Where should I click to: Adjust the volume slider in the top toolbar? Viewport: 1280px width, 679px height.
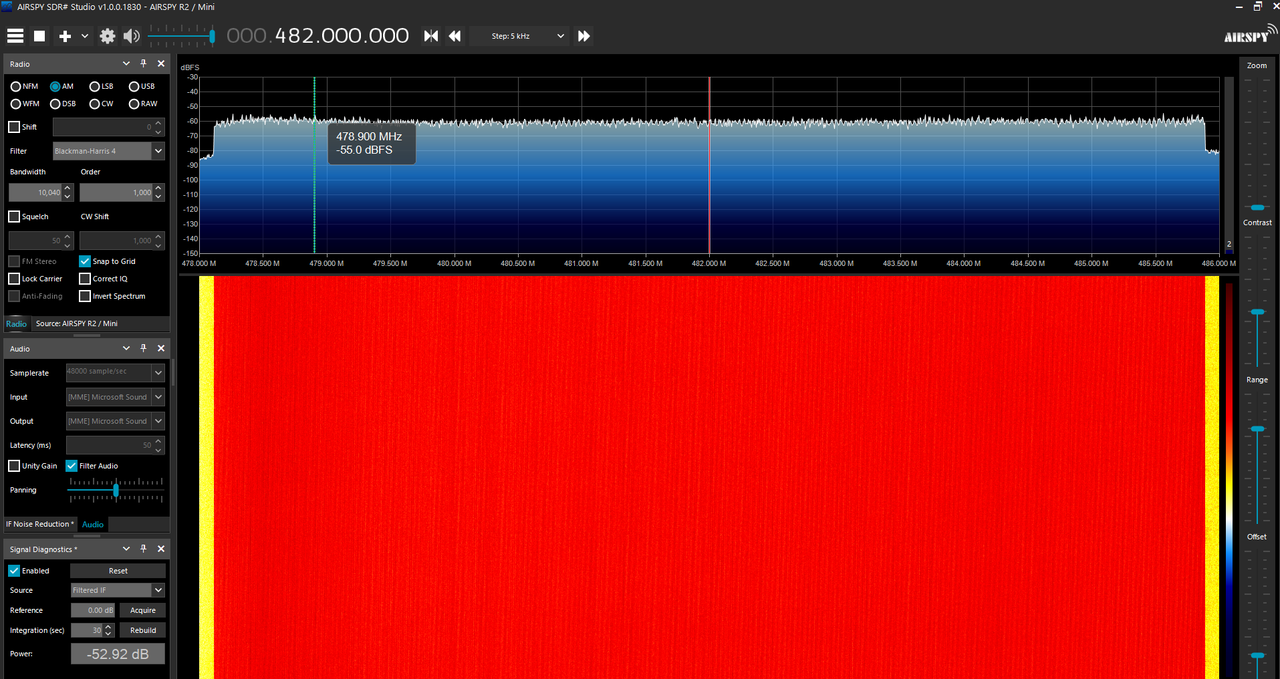(181, 36)
